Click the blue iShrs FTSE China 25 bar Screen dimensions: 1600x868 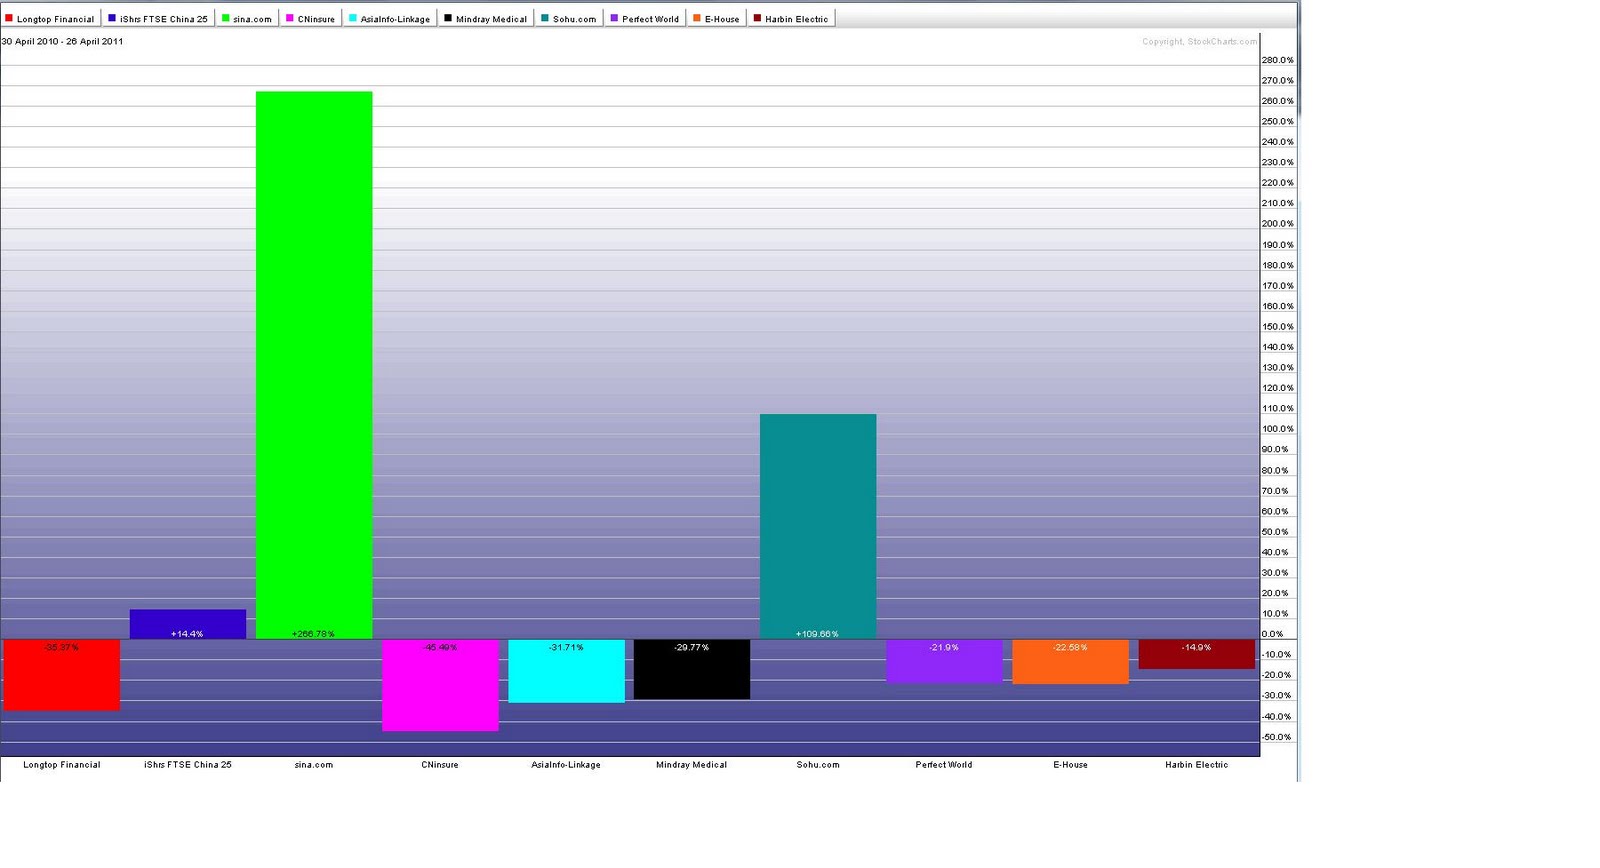(x=188, y=624)
